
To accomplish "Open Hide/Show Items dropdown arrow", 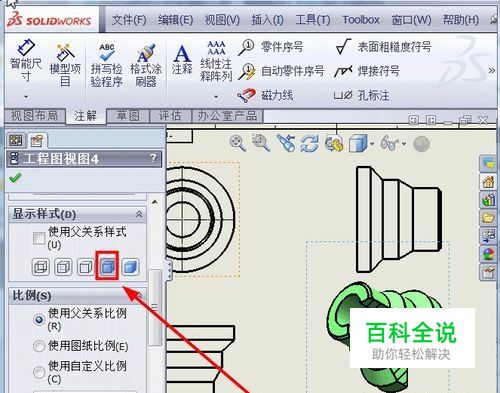I will (x=404, y=144).
